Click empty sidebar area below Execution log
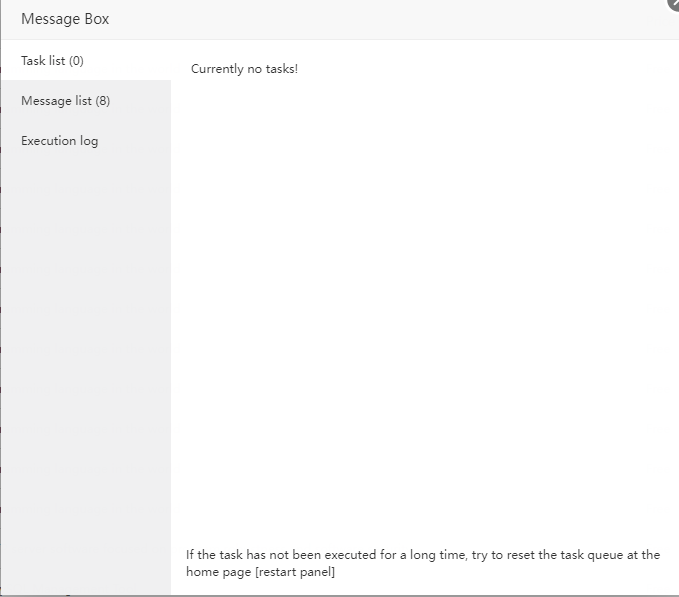The image size is (679, 597). point(85,350)
